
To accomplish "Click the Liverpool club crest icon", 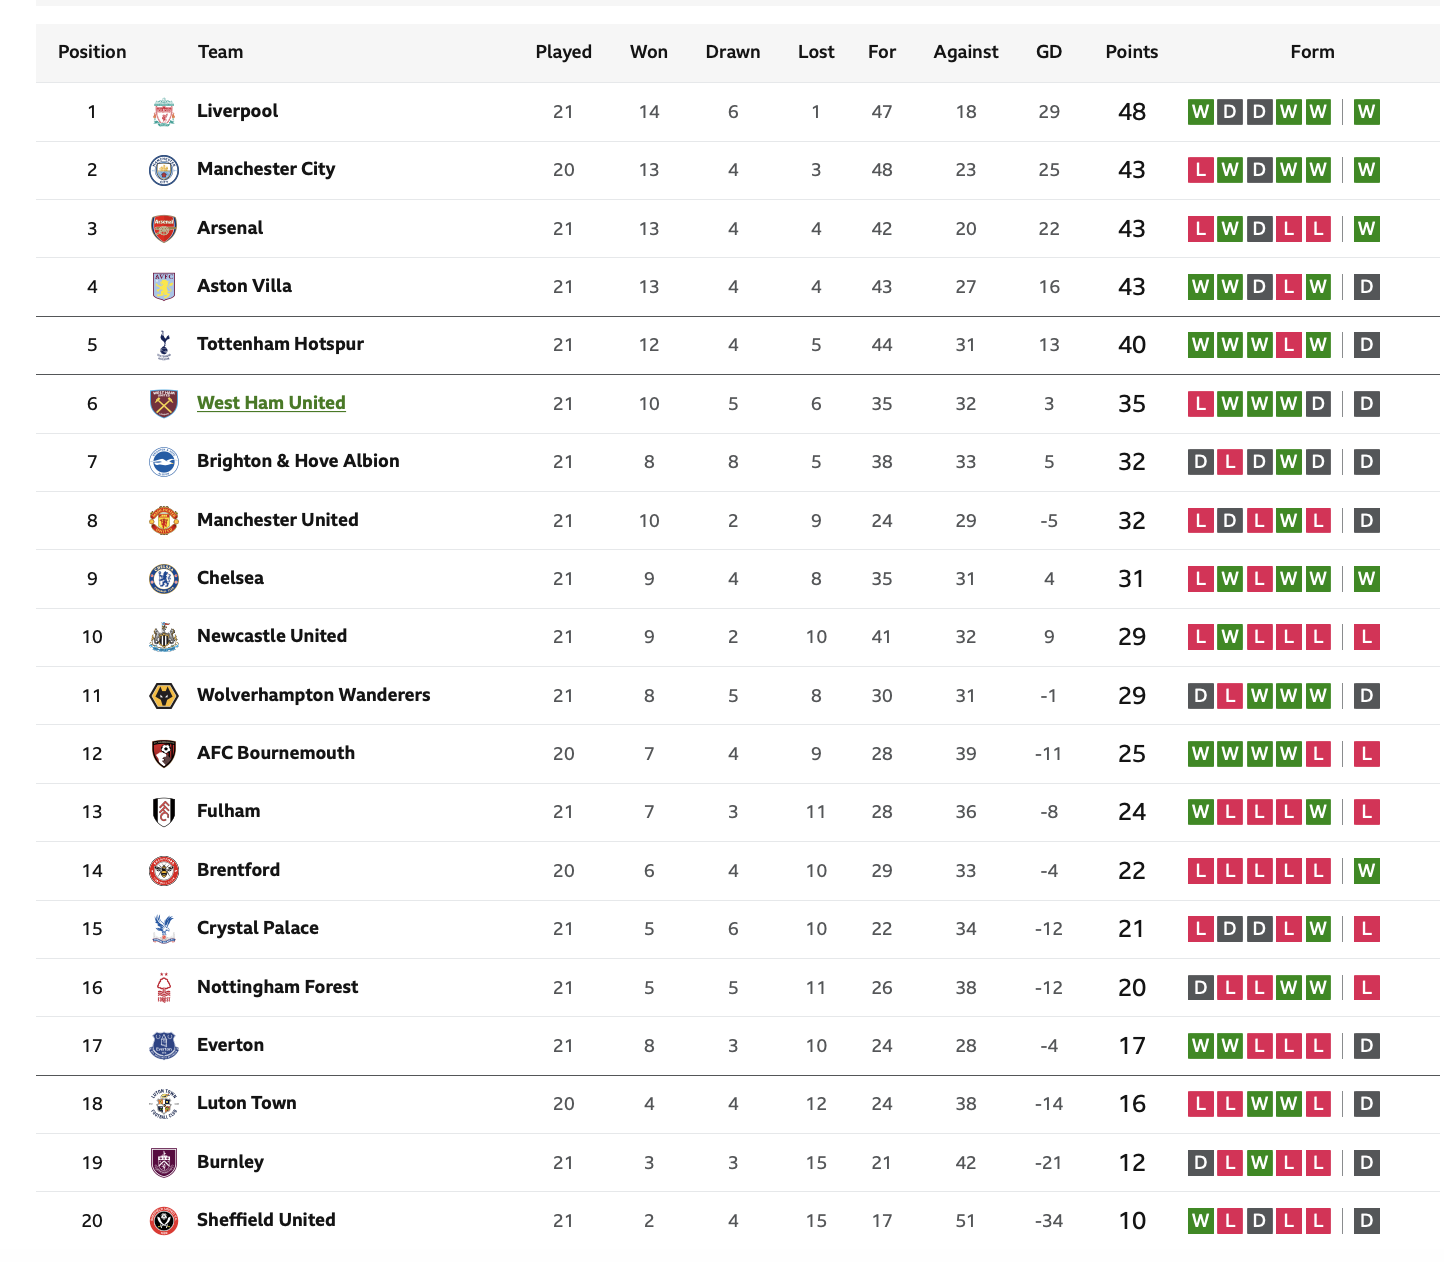I will [x=164, y=112].
